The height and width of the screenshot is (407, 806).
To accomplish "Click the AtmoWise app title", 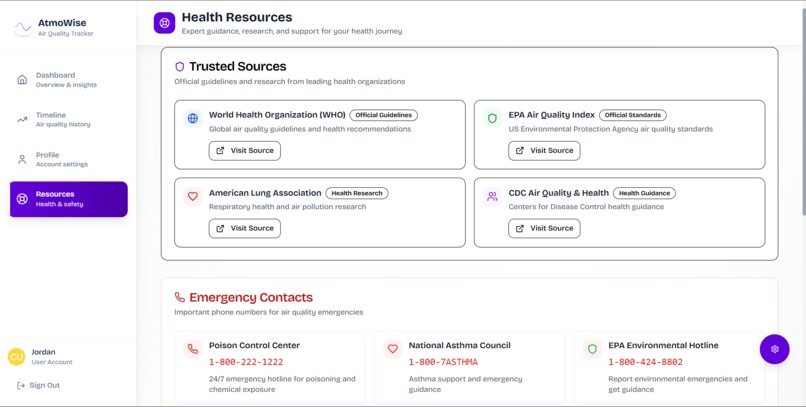I will (62, 23).
